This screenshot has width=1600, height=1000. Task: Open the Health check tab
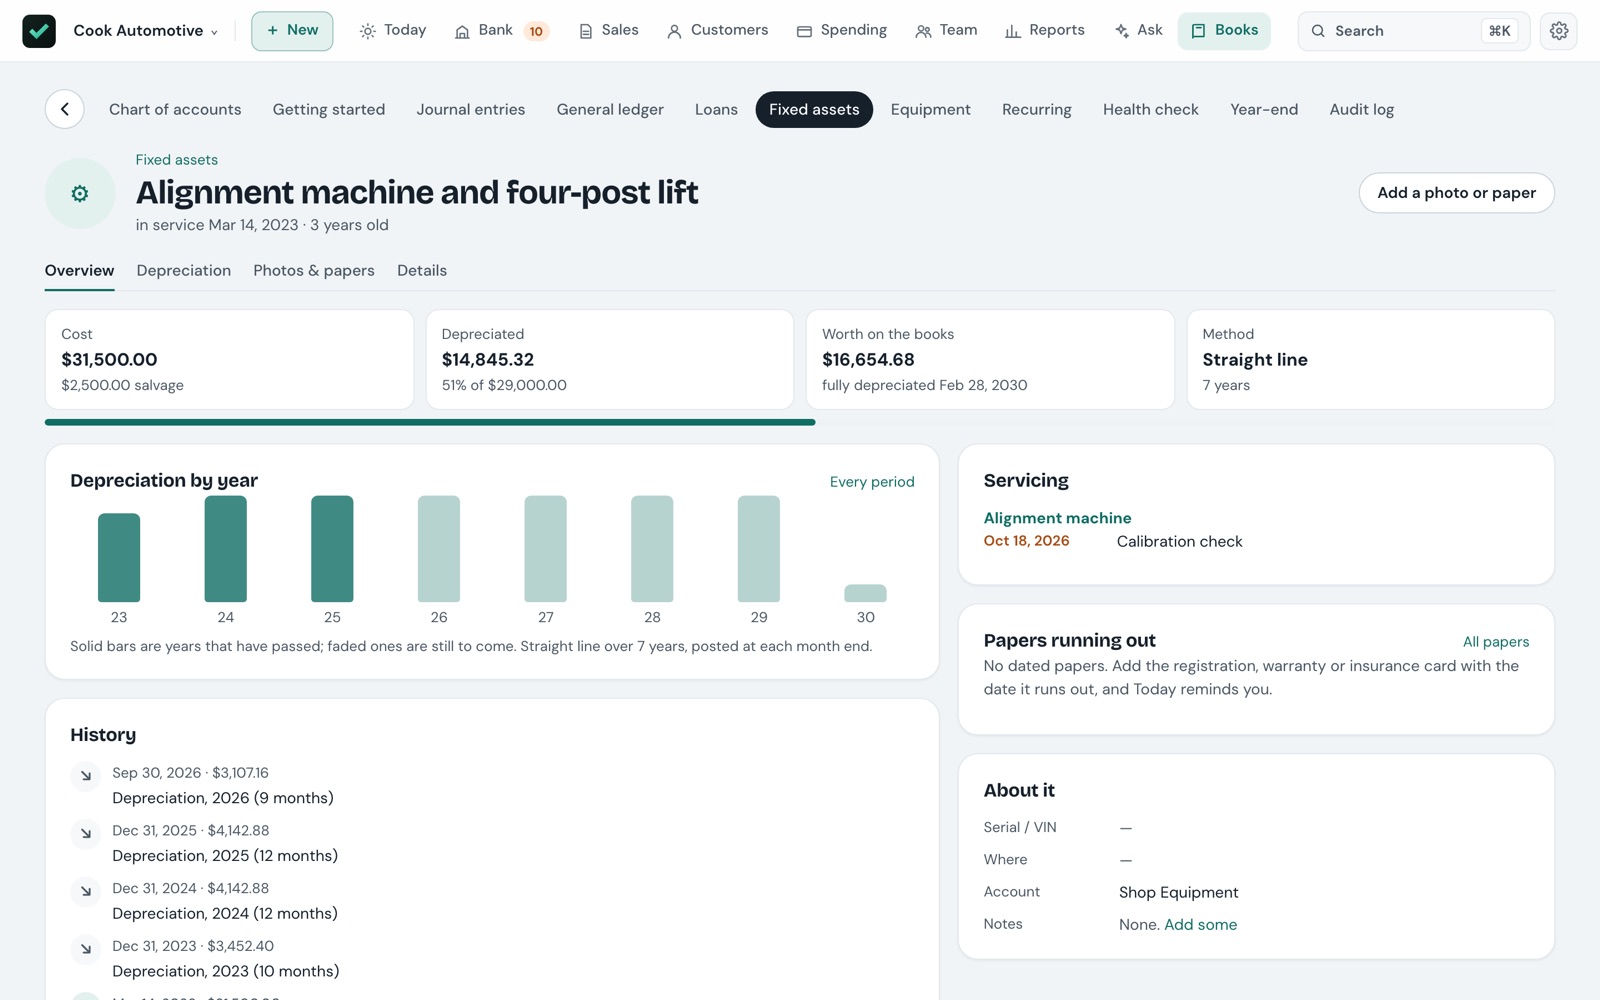1151,109
